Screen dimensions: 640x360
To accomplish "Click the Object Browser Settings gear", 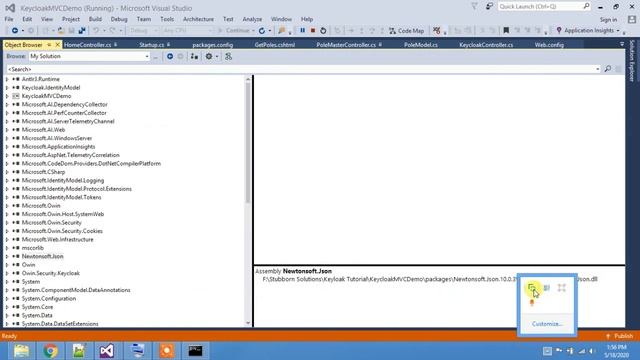I will (x=209, y=56).
